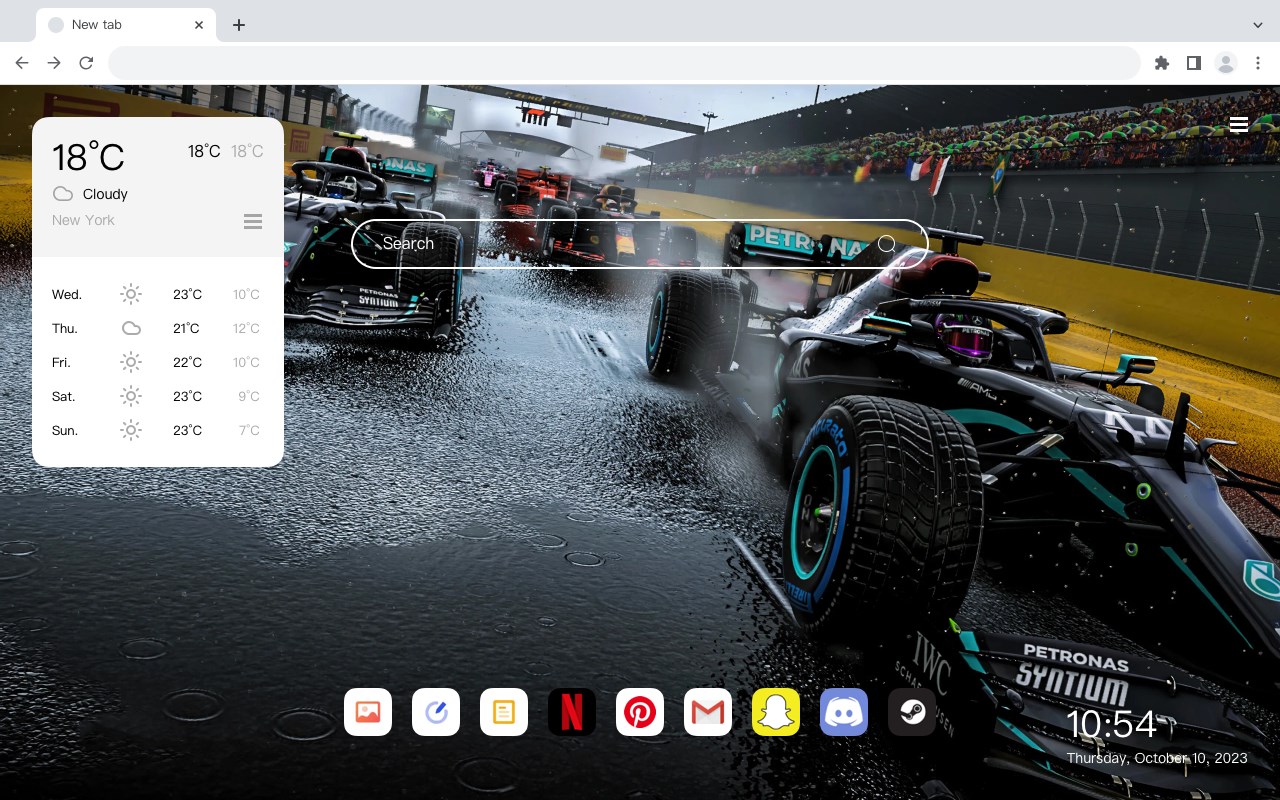1280x800 pixels.
Task: Click the Cloudy weather icon
Action: [63, 194]
